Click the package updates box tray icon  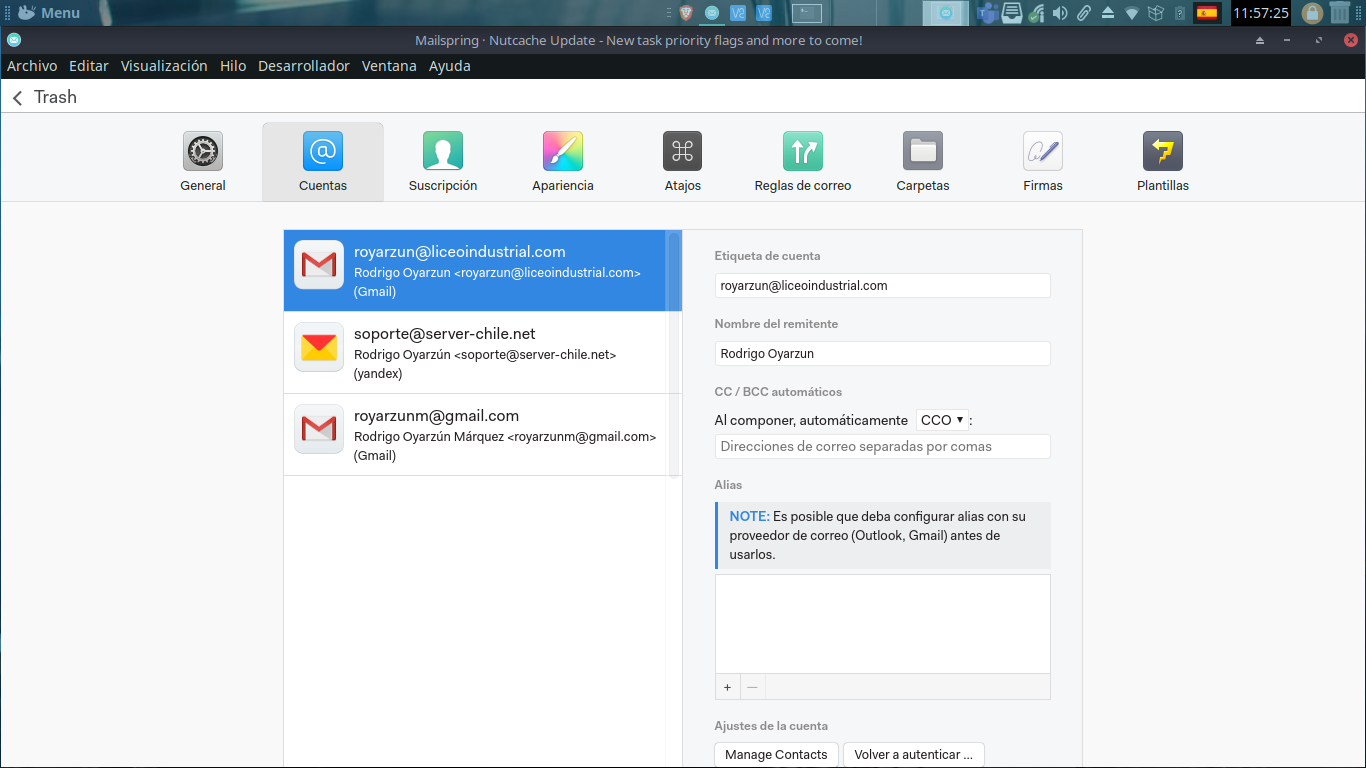(x=1156, y=13)
